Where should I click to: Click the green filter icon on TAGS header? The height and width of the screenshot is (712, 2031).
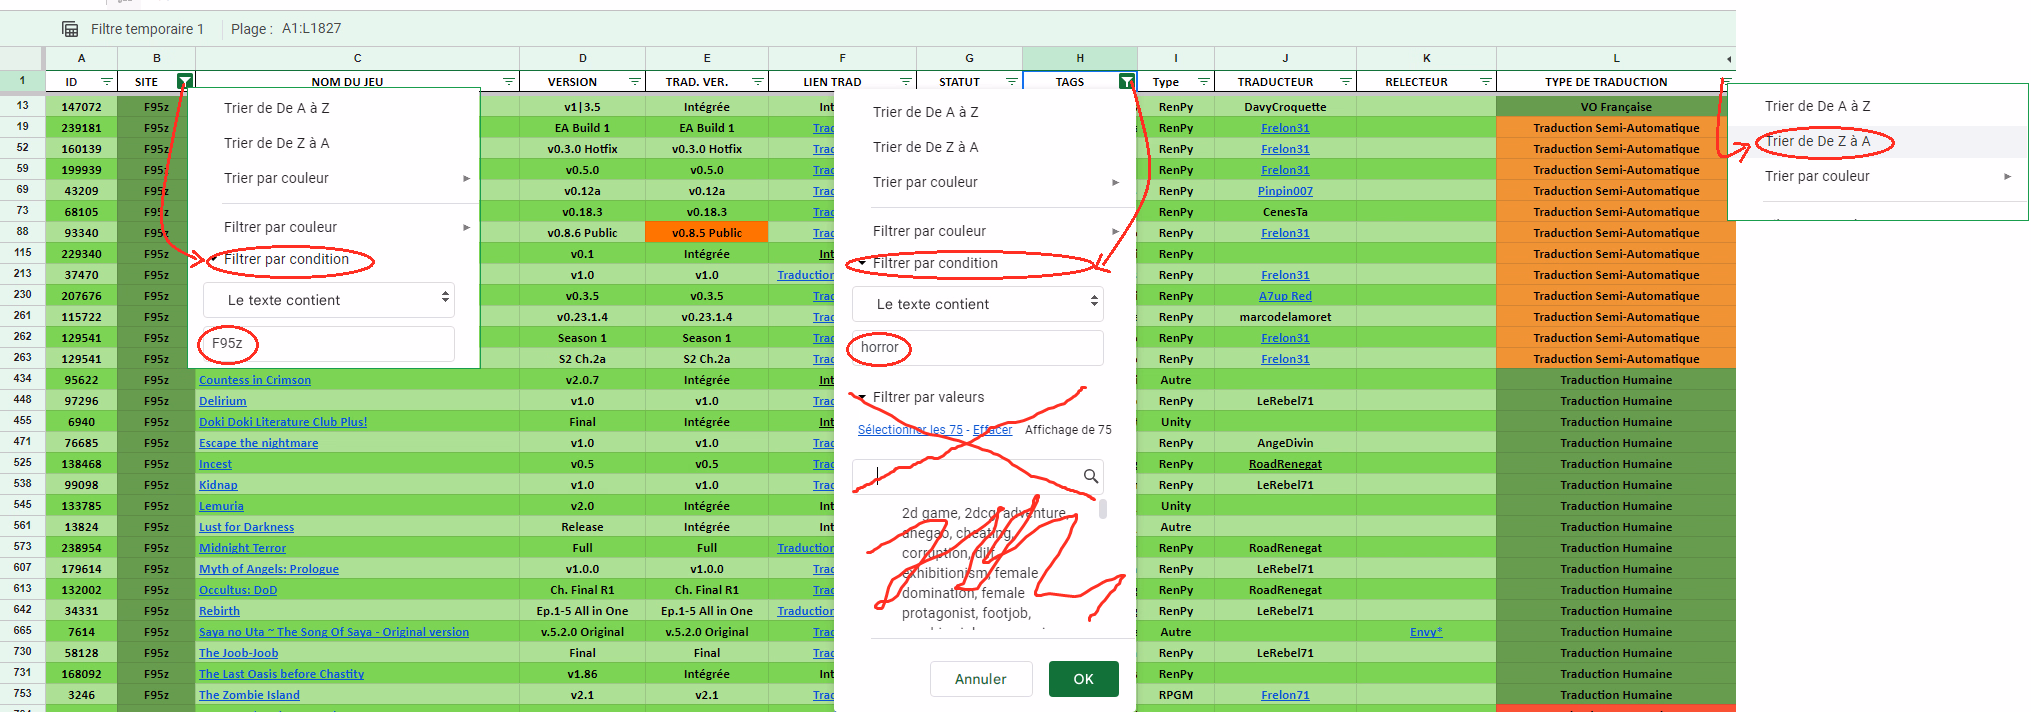tap(1126, 82)
